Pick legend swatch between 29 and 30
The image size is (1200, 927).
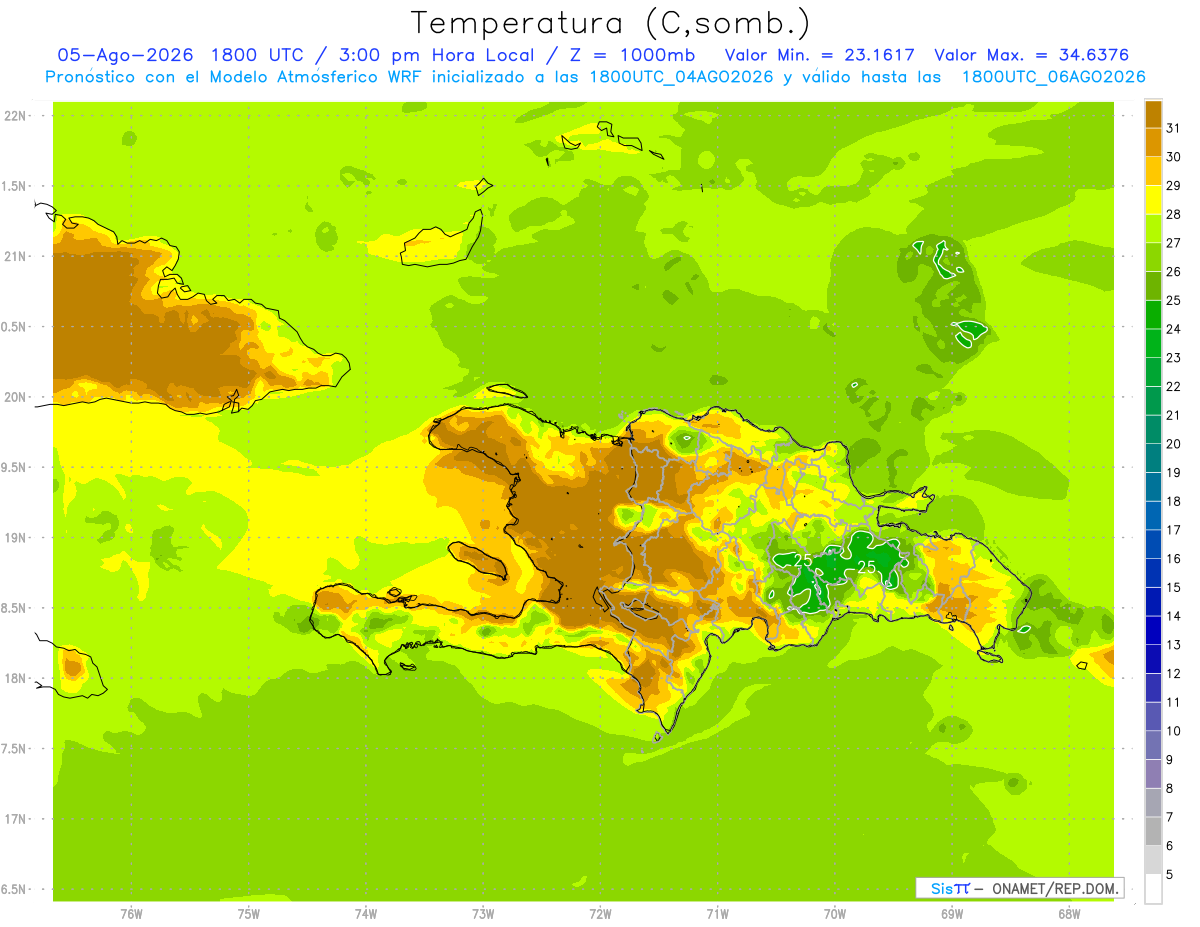[x=1153, y=171]
